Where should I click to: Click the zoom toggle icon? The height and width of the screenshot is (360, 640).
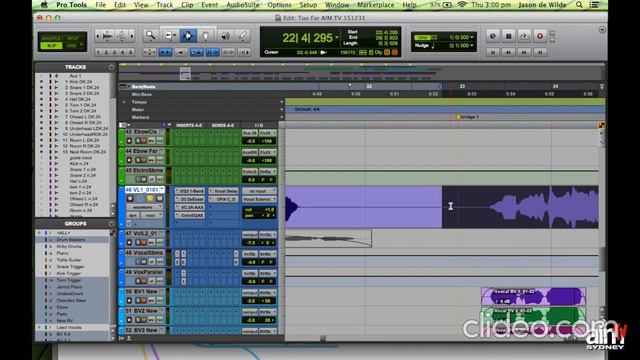[149, 52]
